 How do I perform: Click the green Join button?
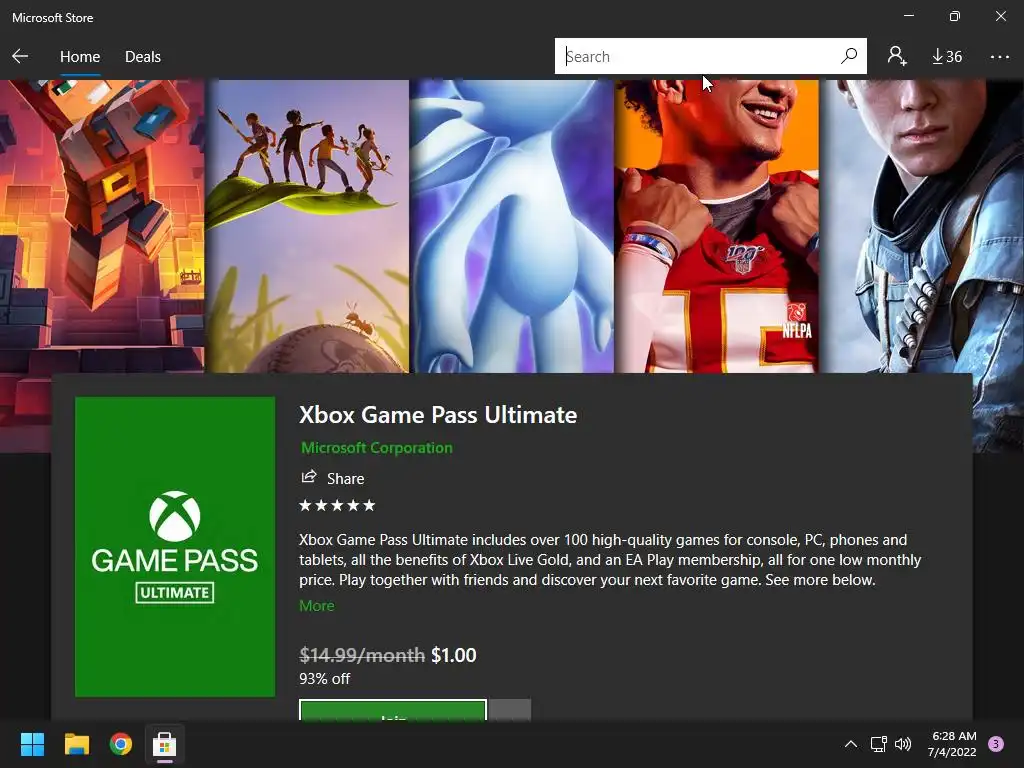pos(392,710)
